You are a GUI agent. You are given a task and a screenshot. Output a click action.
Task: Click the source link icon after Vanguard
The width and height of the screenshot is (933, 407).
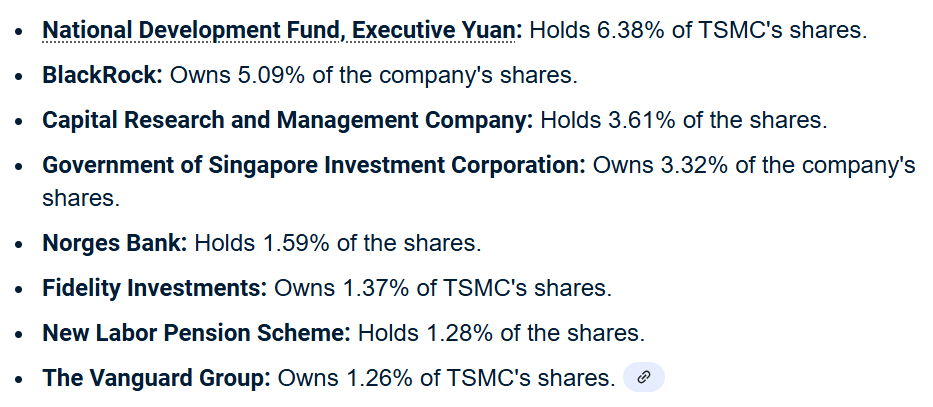(644, 378)
